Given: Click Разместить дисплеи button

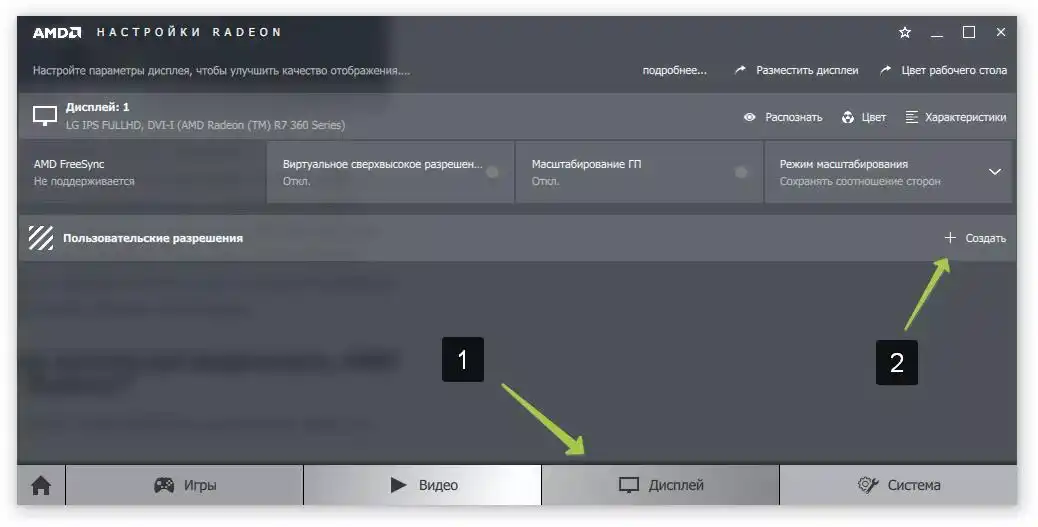Looking at the screenshot, I should (x=797, y=71).
